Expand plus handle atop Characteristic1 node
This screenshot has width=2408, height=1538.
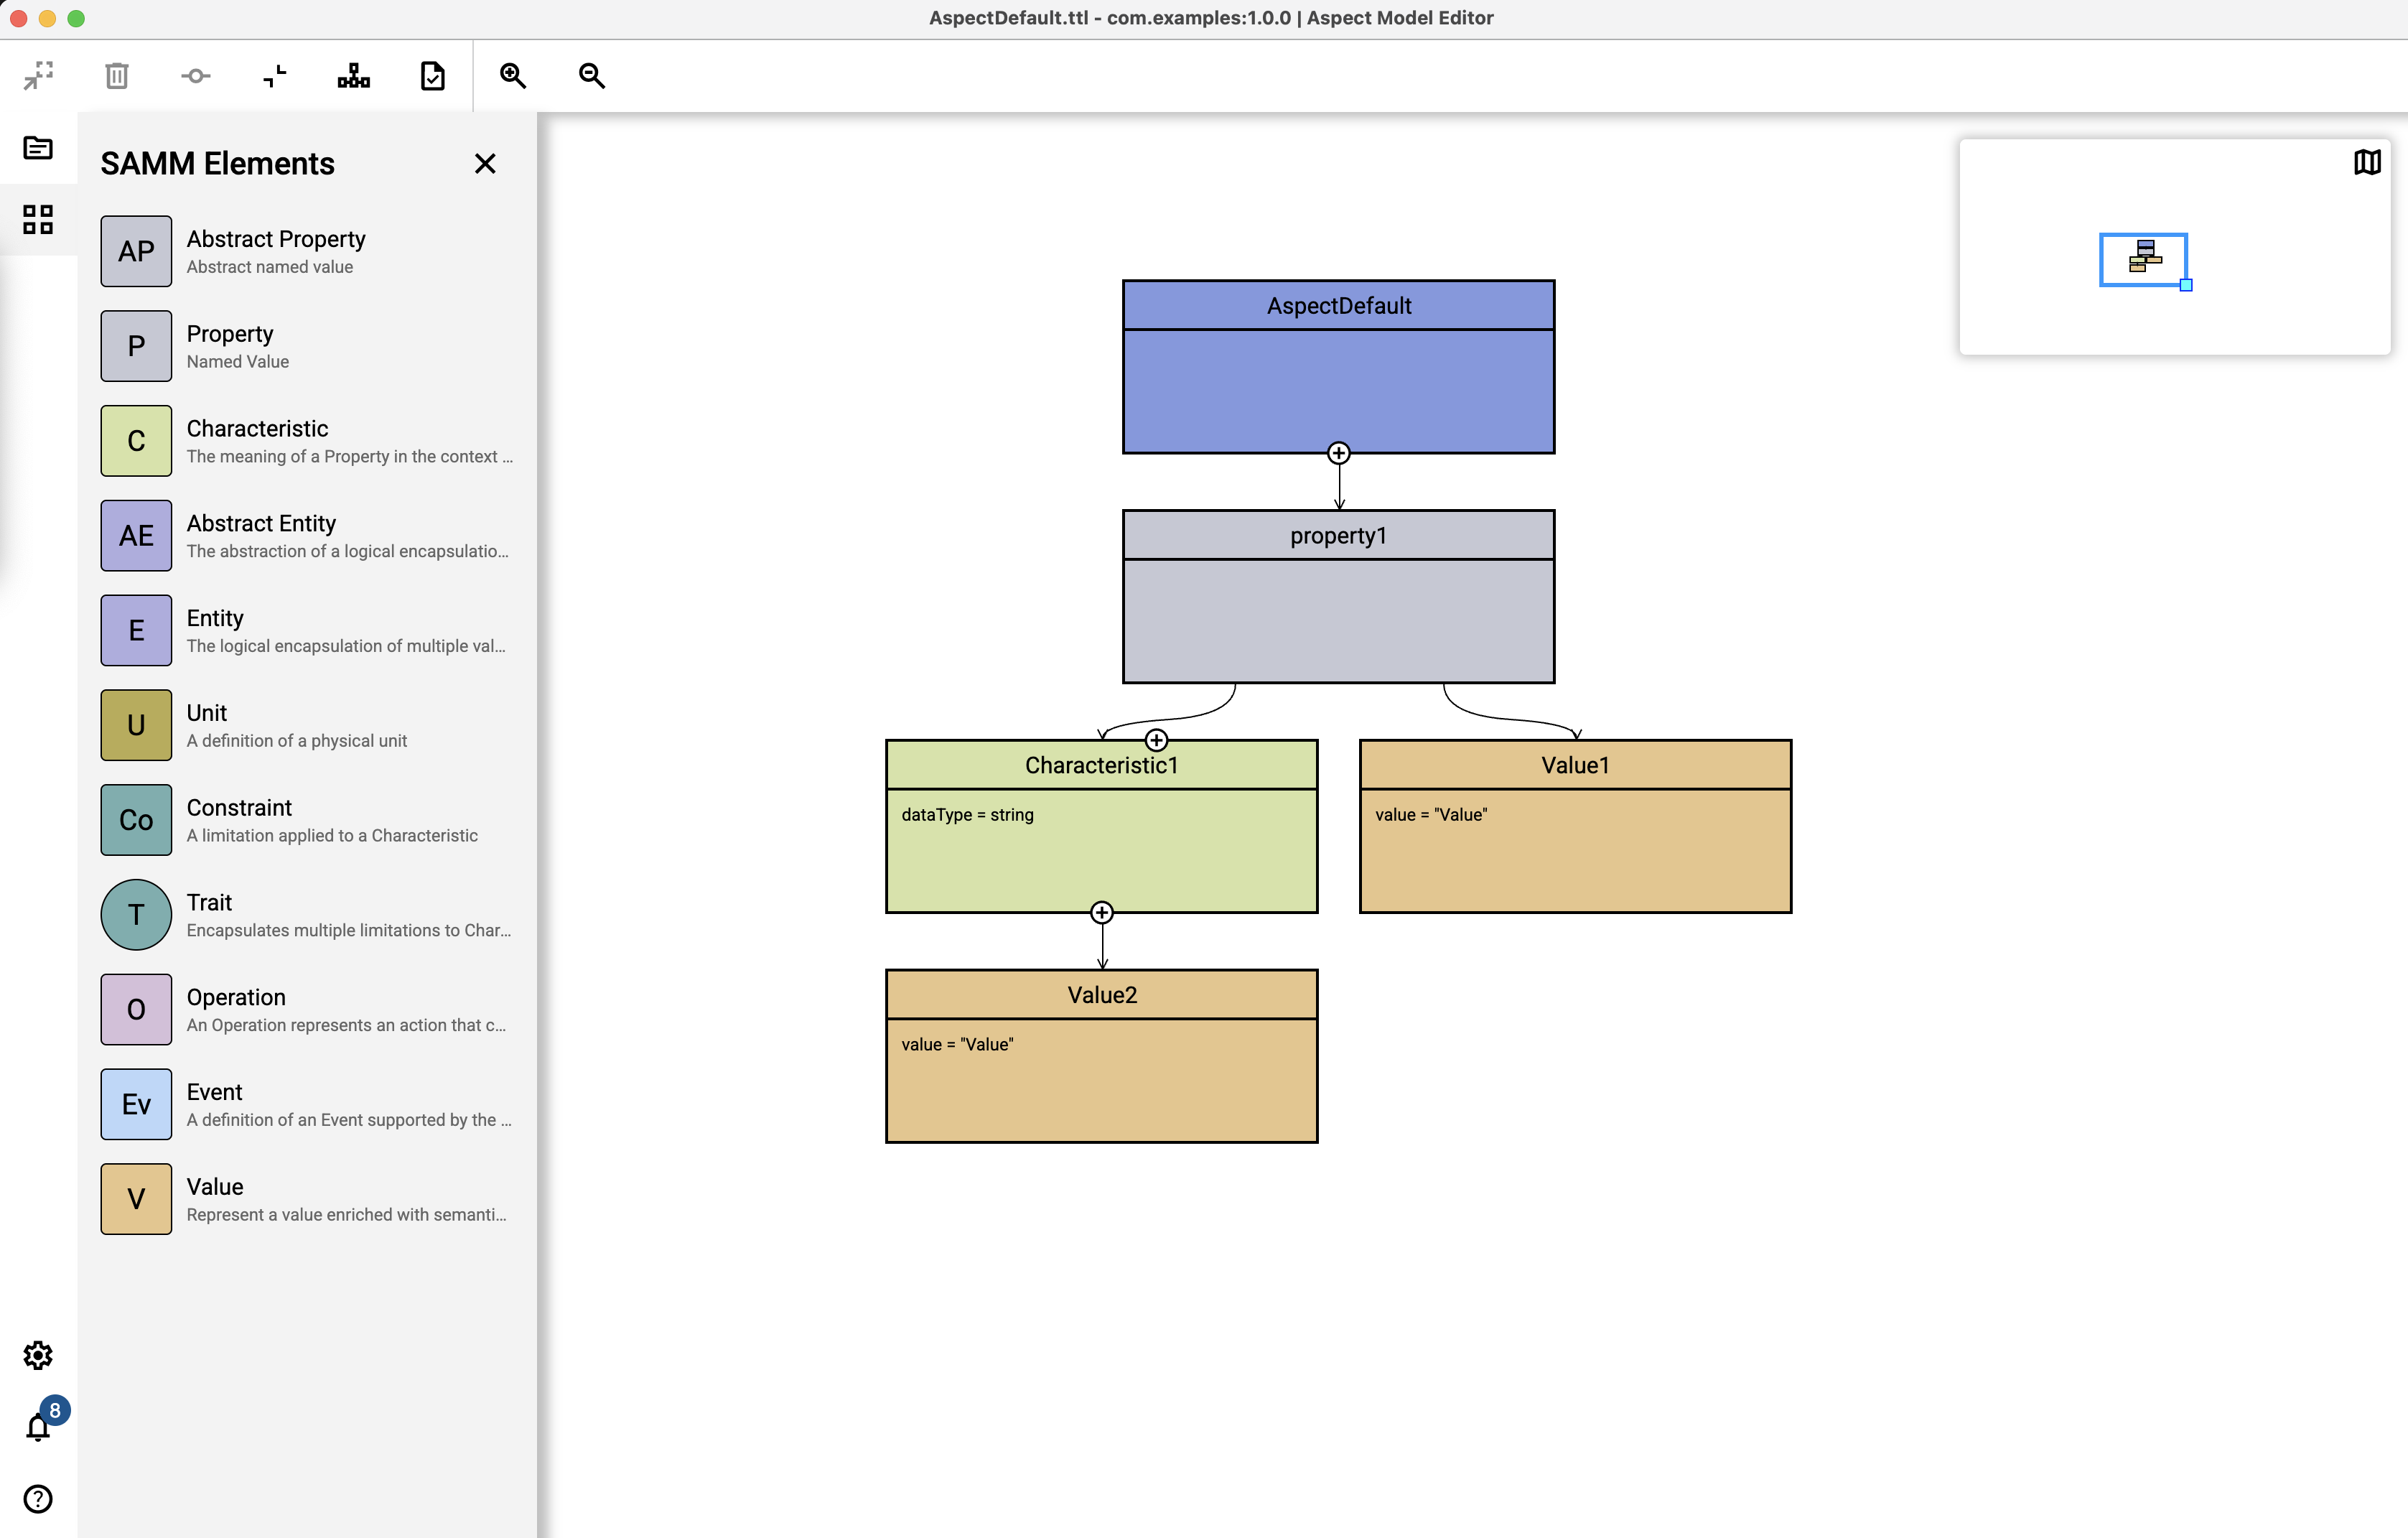[1156, 740]
